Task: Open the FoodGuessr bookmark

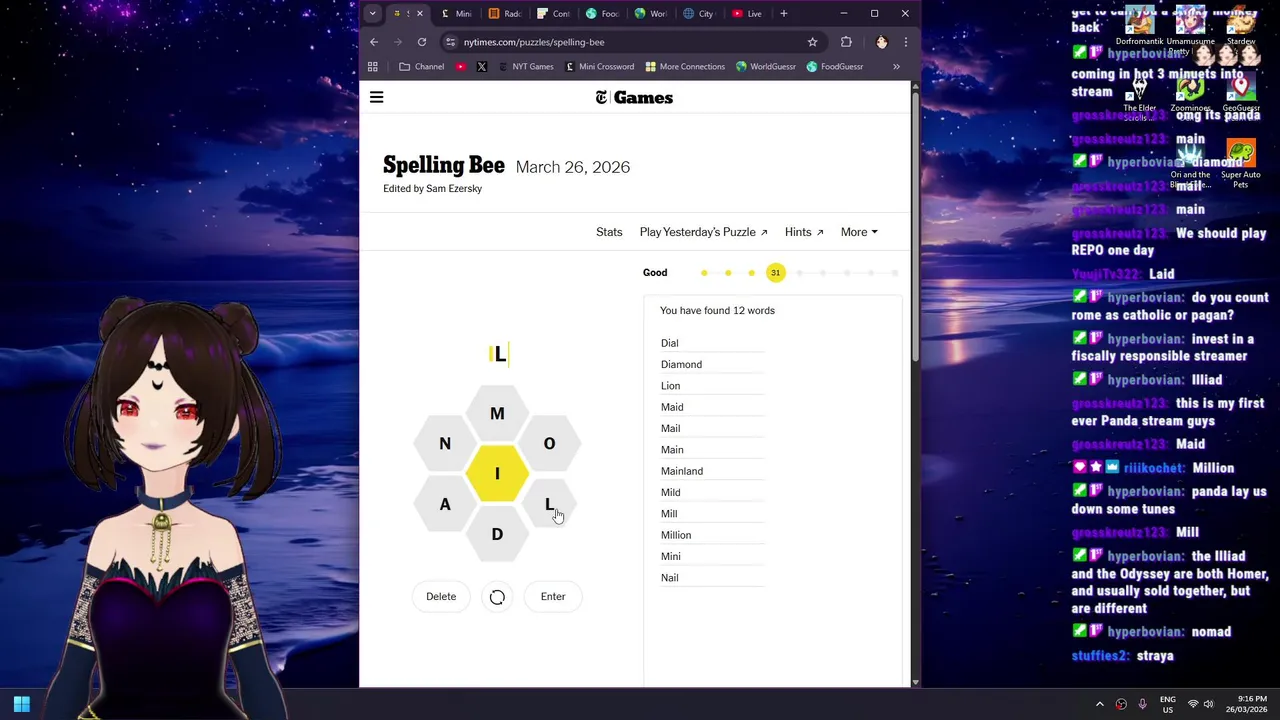Action: [x=835, y=67]
